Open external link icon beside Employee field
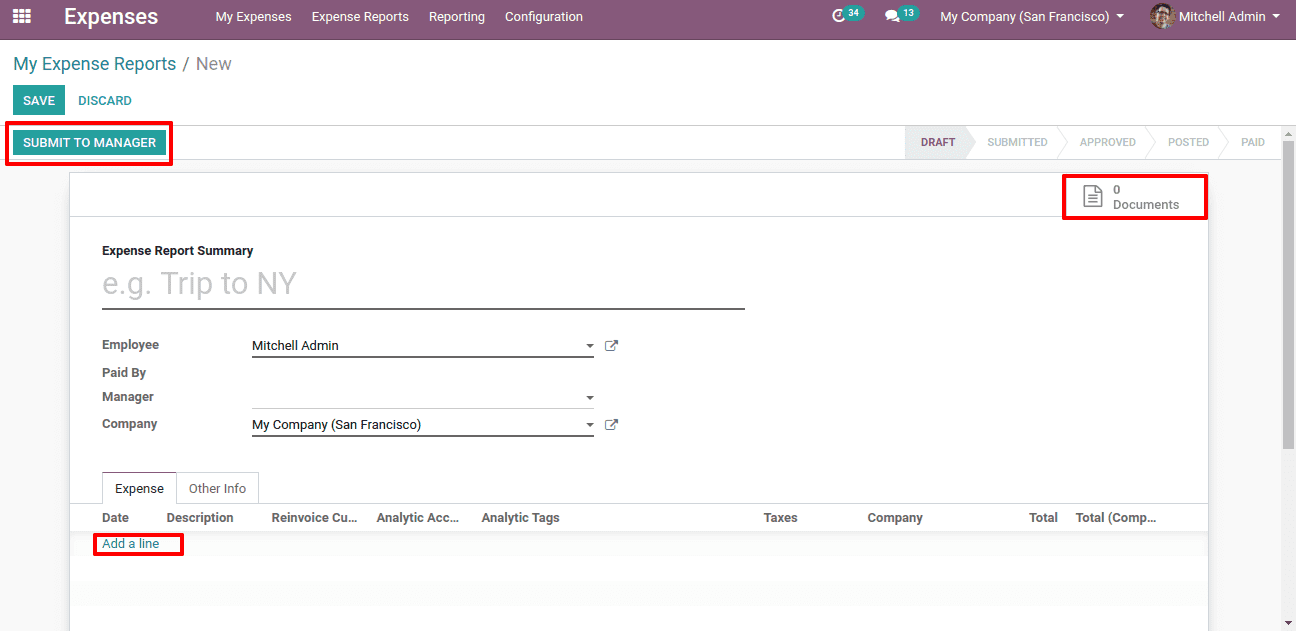 point(612,346)
